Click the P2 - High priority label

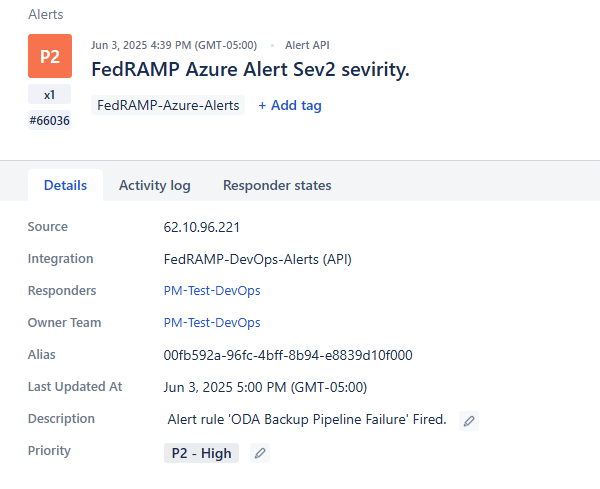tap(201, 453)
